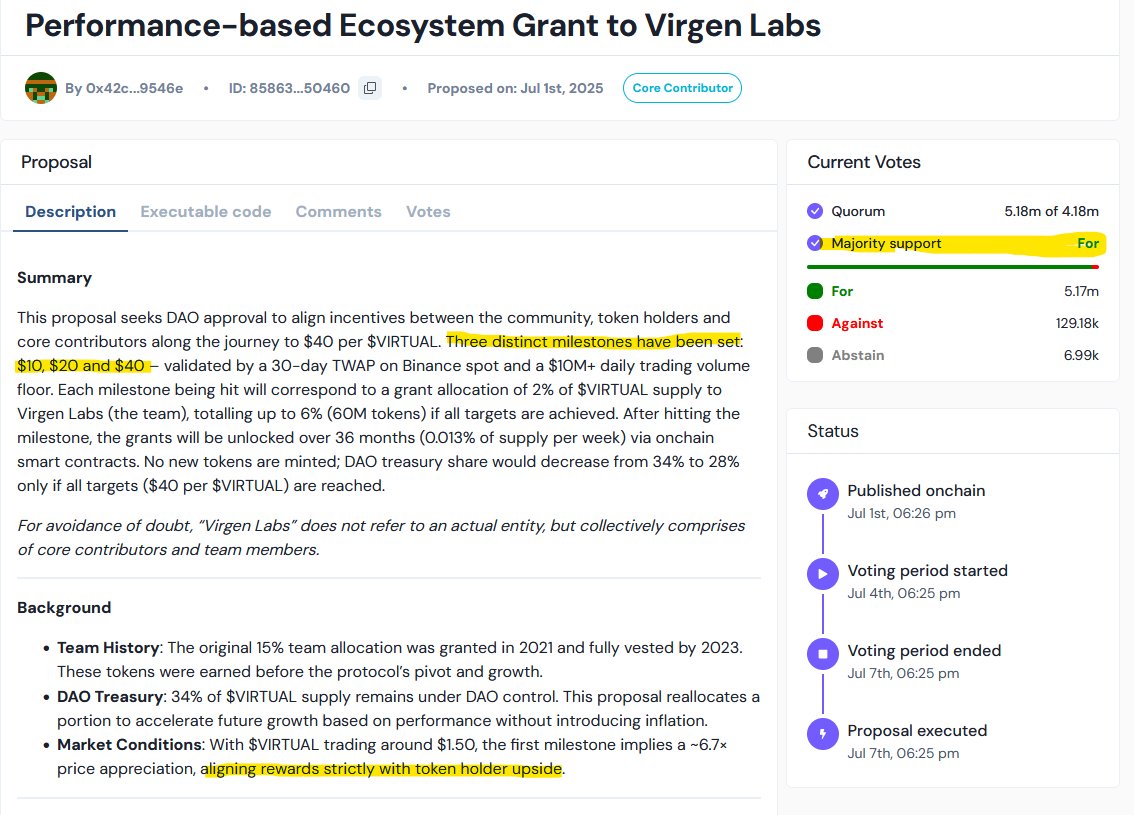Screen dimensions: 1134x815
Task: Click highlighted 'Three distinct milestones have been set'
Action: click(x=594, y=341)
